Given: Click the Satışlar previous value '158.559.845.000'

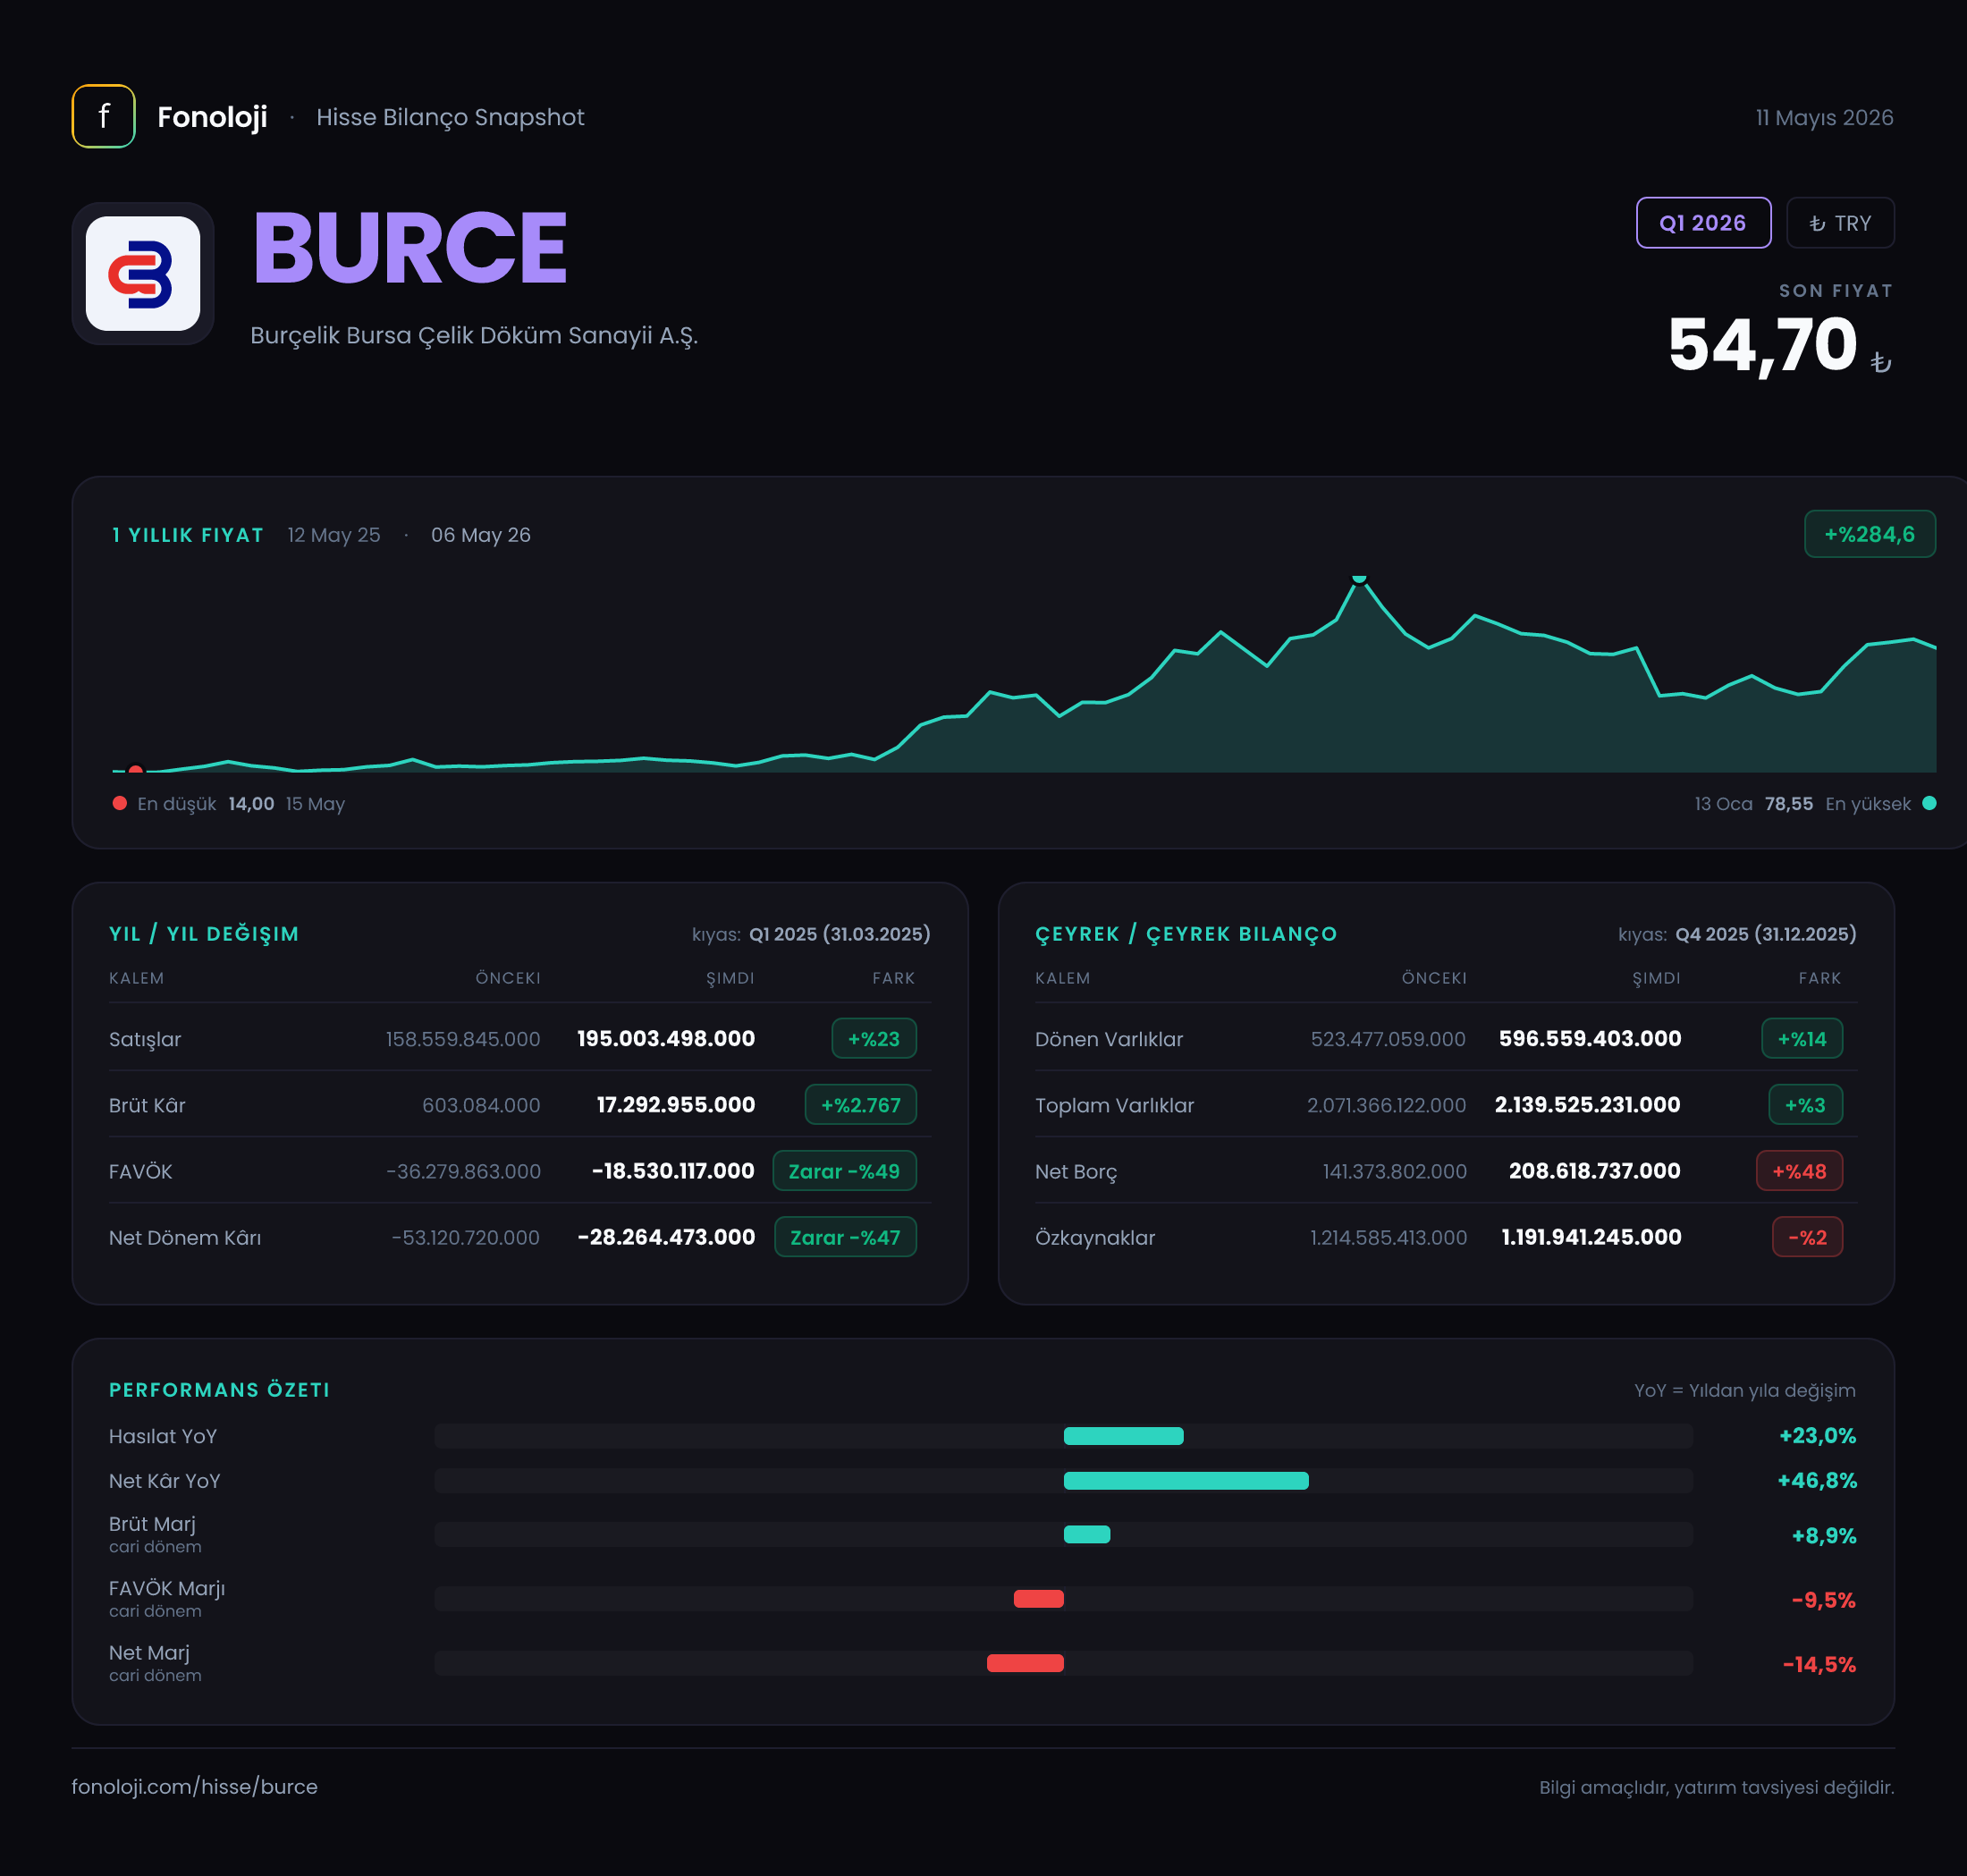Looking at the screenshot, I should click(x=463, y=1039).
